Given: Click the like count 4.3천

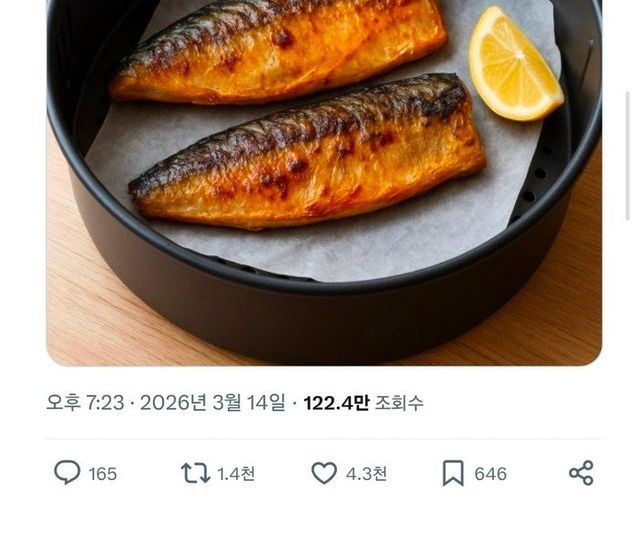Looking at the screenshot, I should point(366,474).
